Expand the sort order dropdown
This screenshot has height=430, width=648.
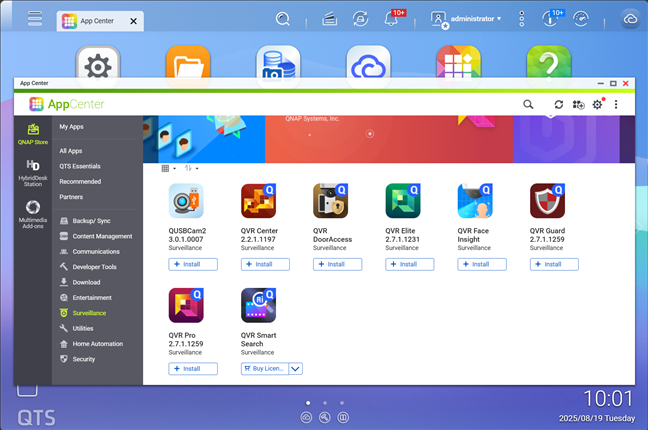(191, 169)
